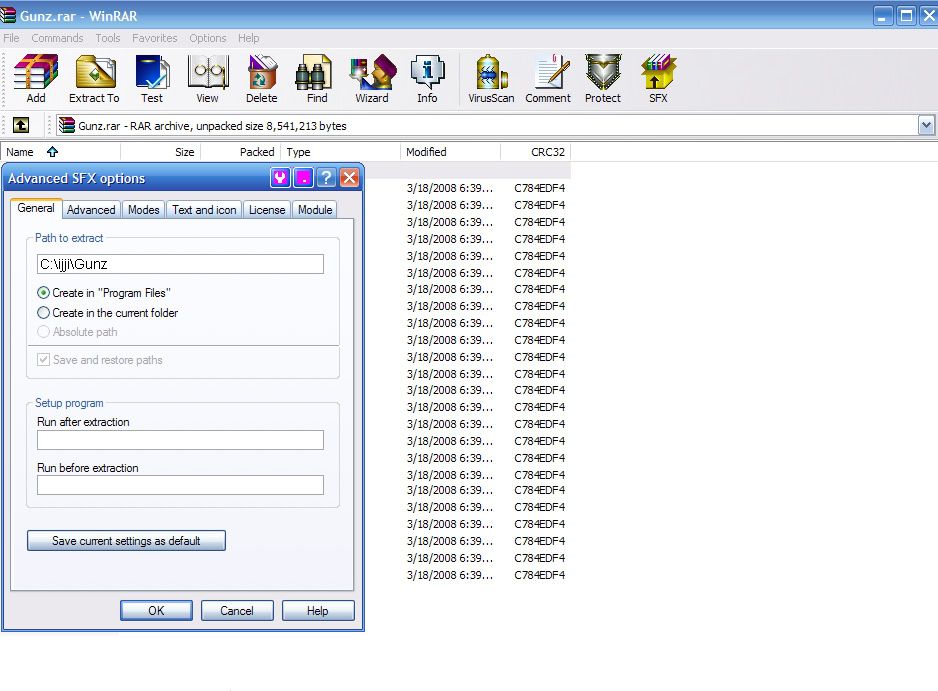Click the Protect archive icon
The height and width of the screenshot is (691, 938).
point(603,79)
